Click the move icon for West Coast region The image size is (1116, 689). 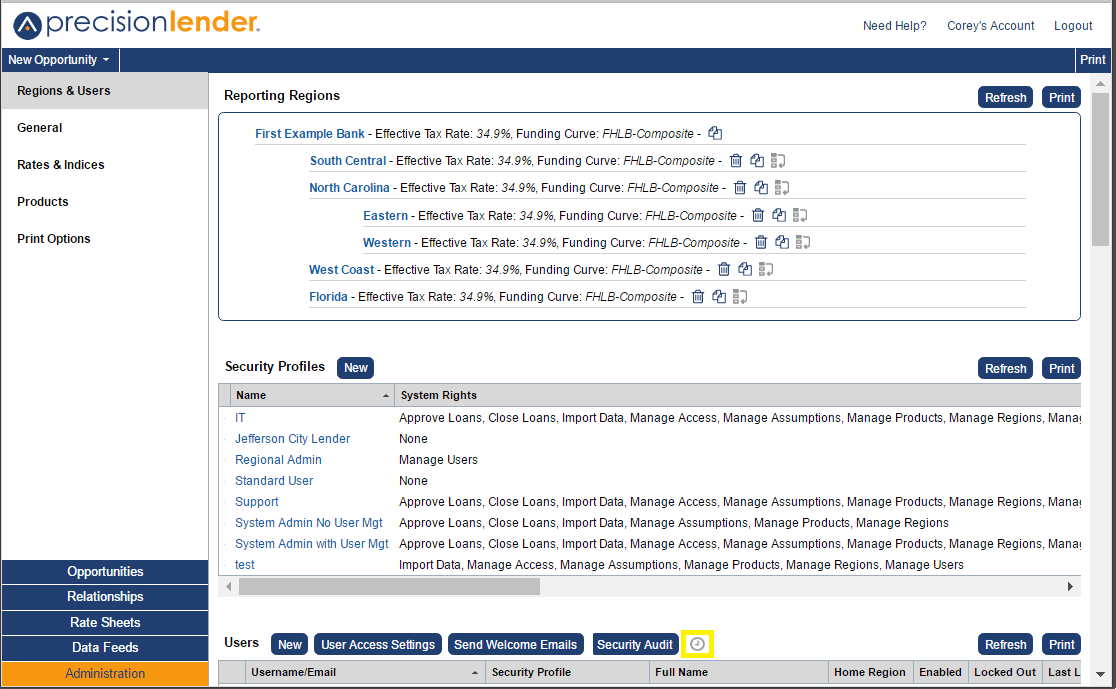point(766,269)
